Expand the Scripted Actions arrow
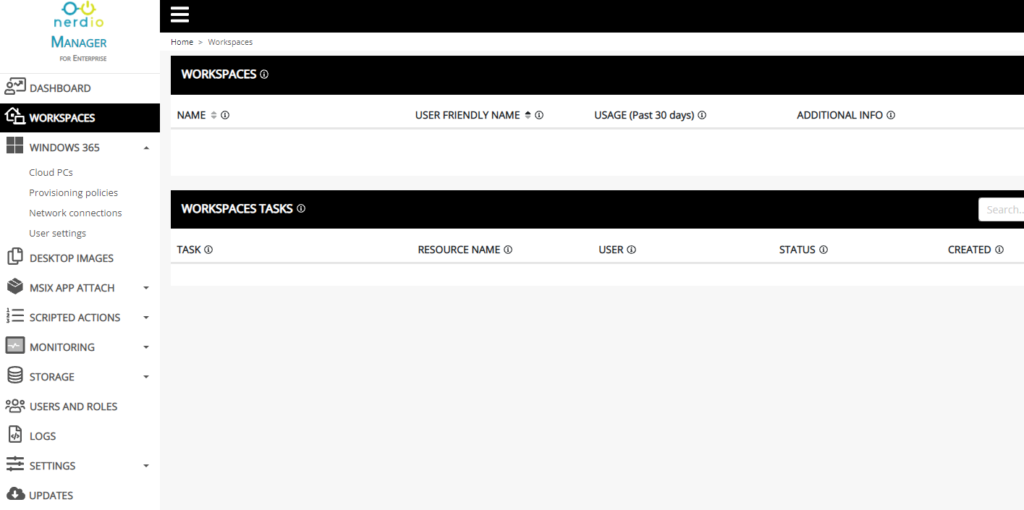1024x510 pixels. click(x=146, y=317)
